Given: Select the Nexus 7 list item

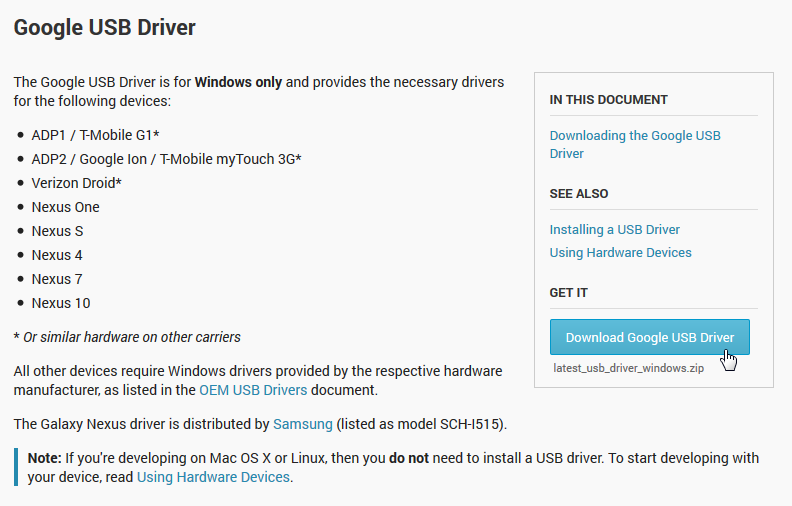Looking at the screenshot, I should click(x=57, y=279).
